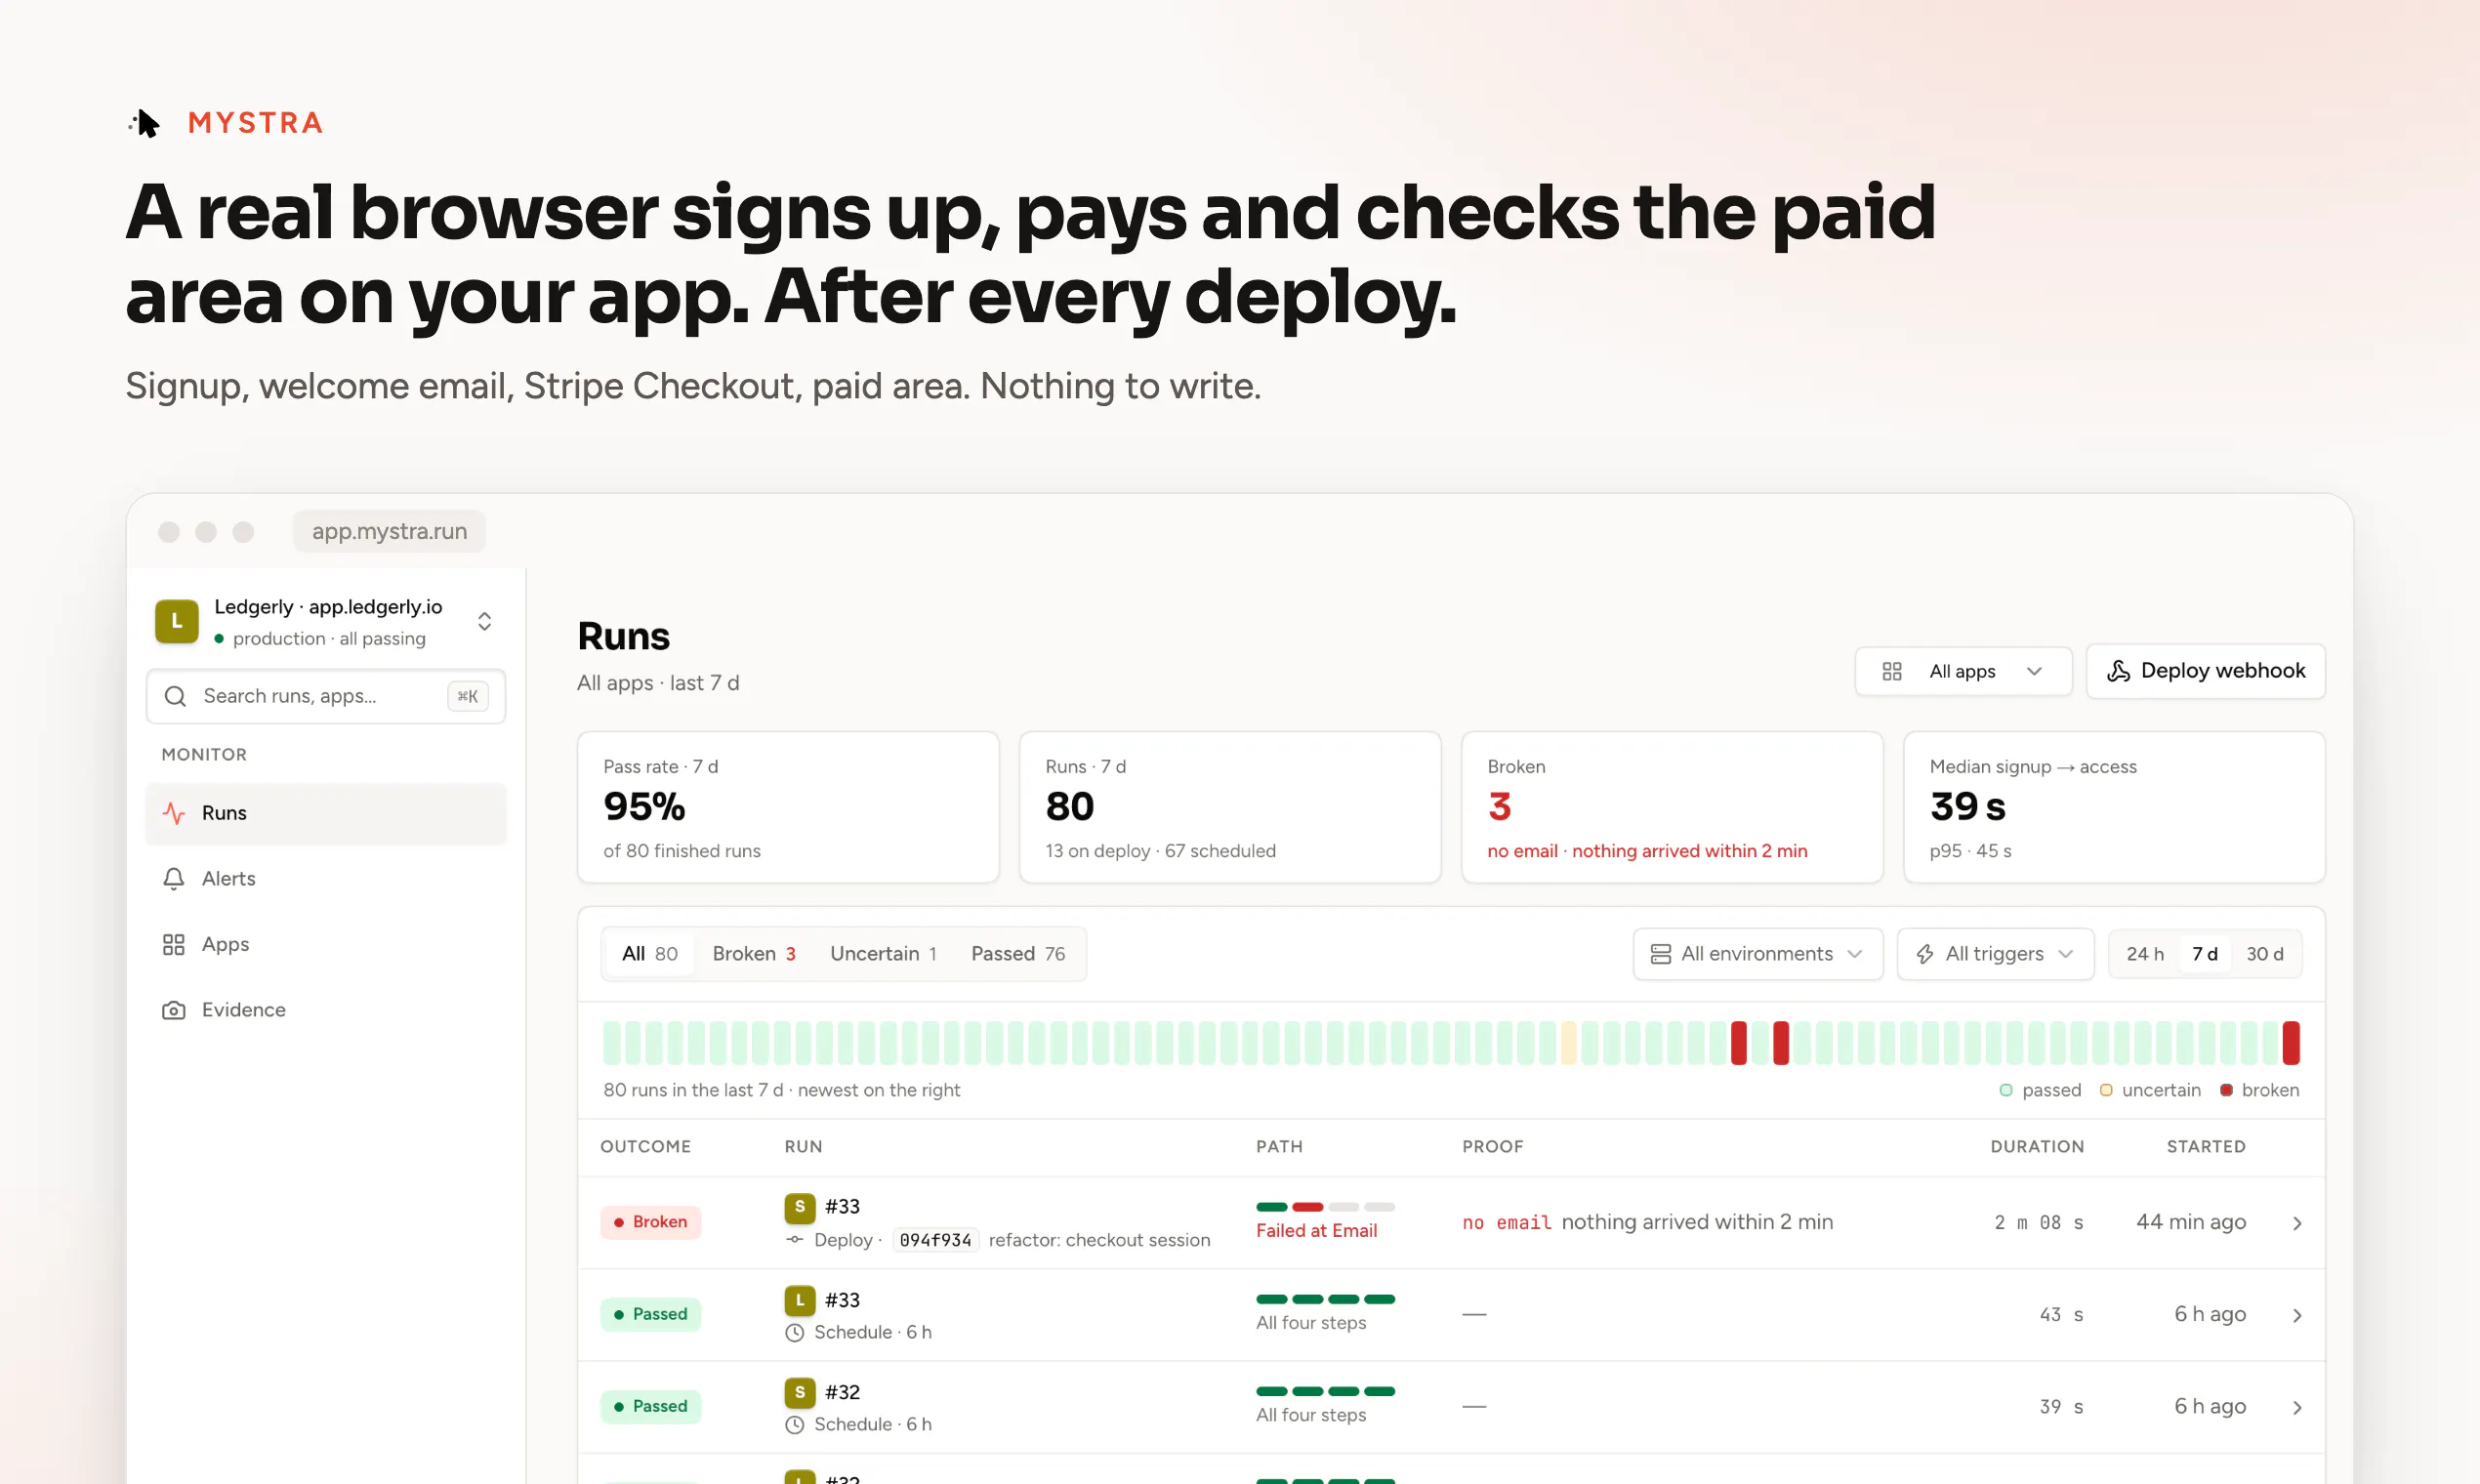Screen dimensions: 2480x1484
Task: Select the Pass rate 7 d card
Action: (x=788, y=807)
